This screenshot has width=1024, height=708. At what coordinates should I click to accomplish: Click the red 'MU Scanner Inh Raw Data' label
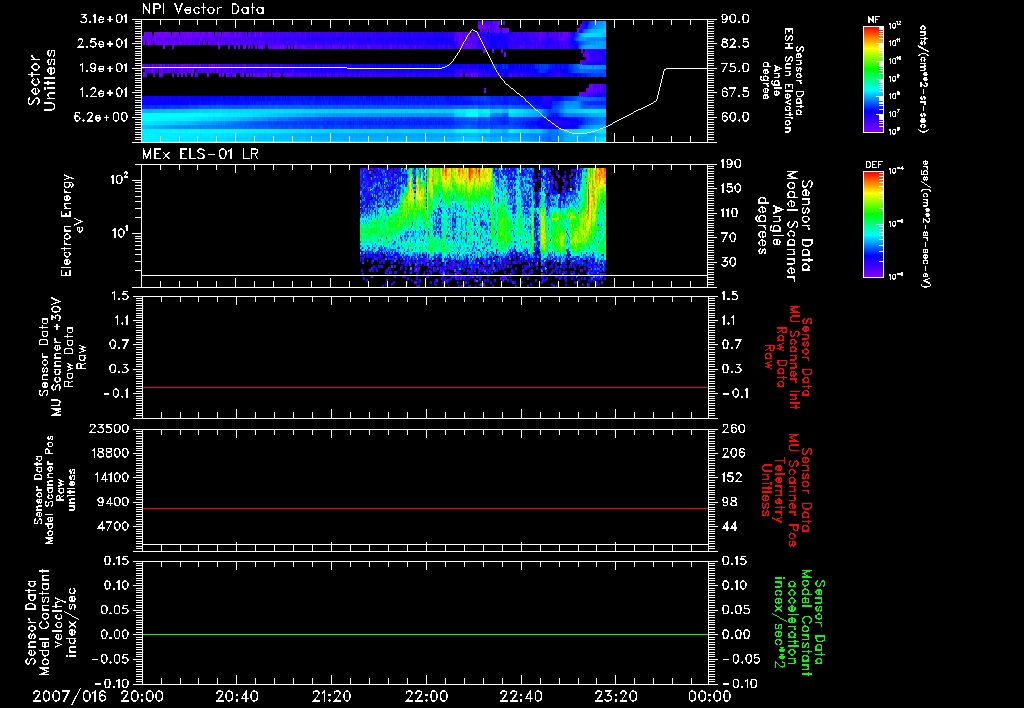point(788,357)
